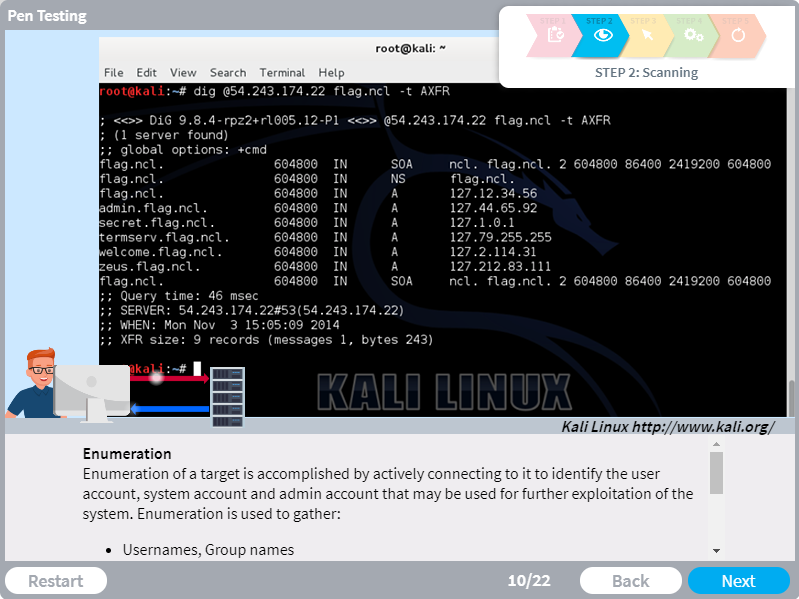The height and width of the screenshot is (599, 799).
Task: Click the IP address 127.2.114.31
Action: 493,252
